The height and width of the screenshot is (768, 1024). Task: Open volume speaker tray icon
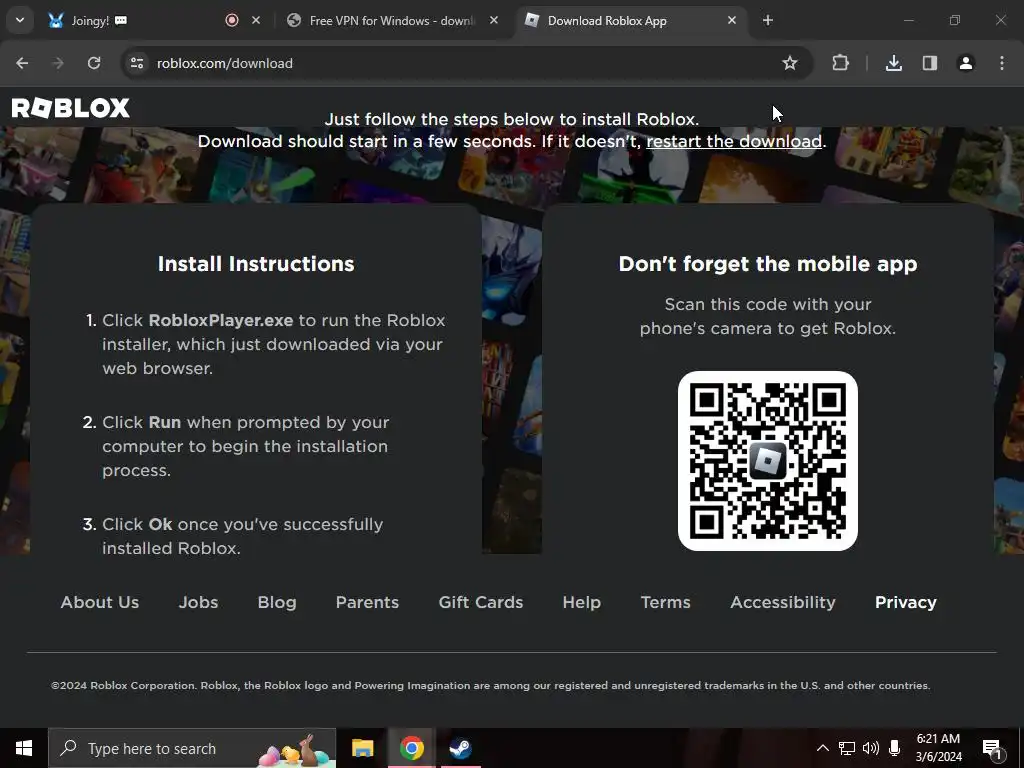pyautogui.click(x=871, y=748)
